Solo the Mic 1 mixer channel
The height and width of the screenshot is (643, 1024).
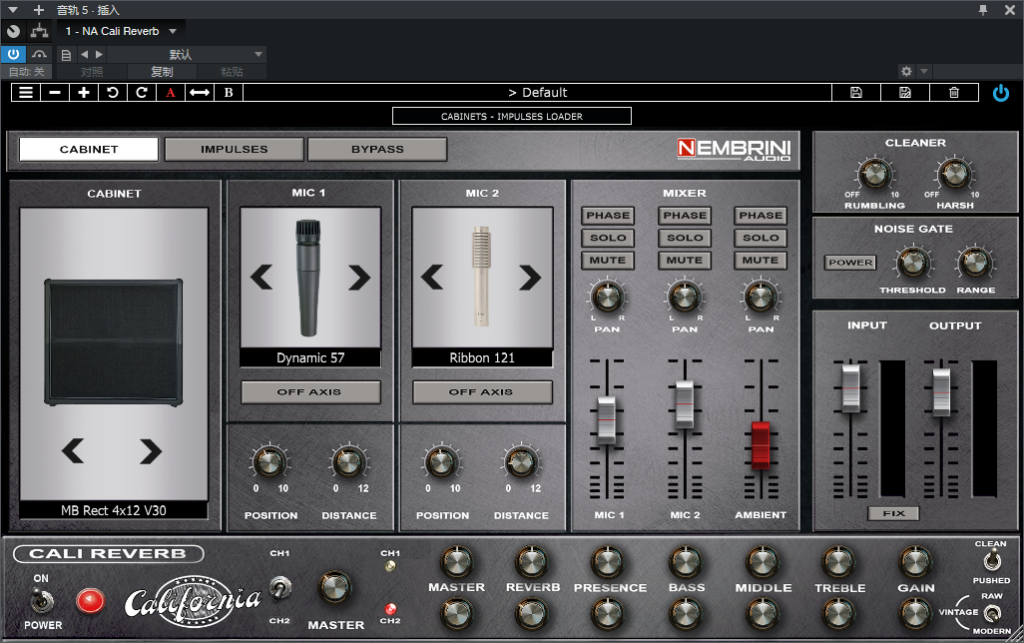[607, 238]
